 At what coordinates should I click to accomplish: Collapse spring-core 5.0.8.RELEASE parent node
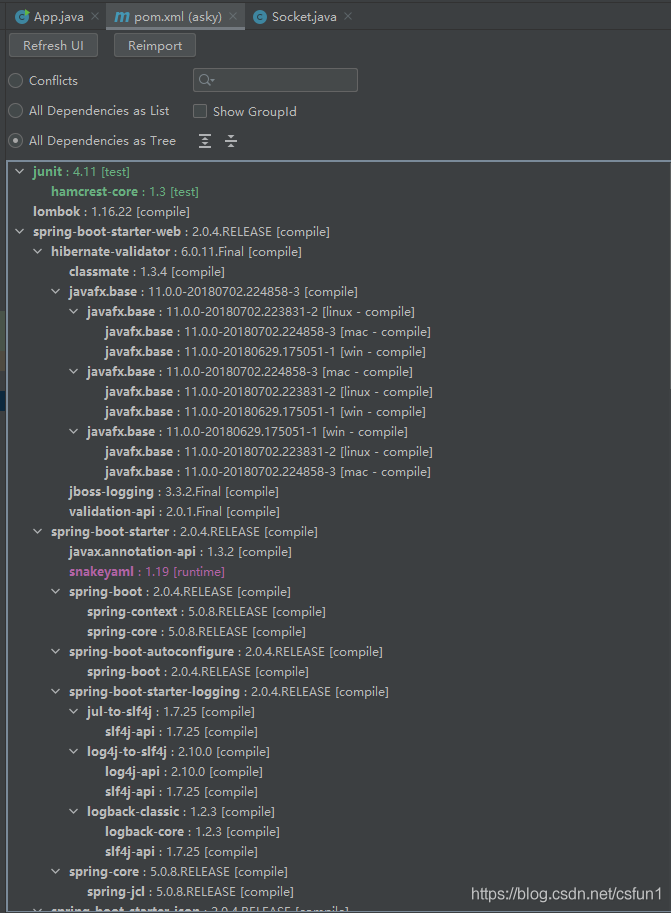click(56, 872)
